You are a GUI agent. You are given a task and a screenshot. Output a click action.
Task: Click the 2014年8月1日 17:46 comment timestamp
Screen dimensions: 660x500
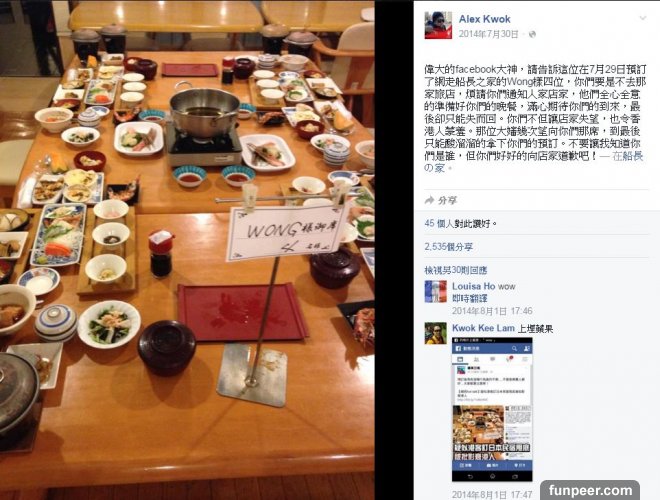(492, 311)
